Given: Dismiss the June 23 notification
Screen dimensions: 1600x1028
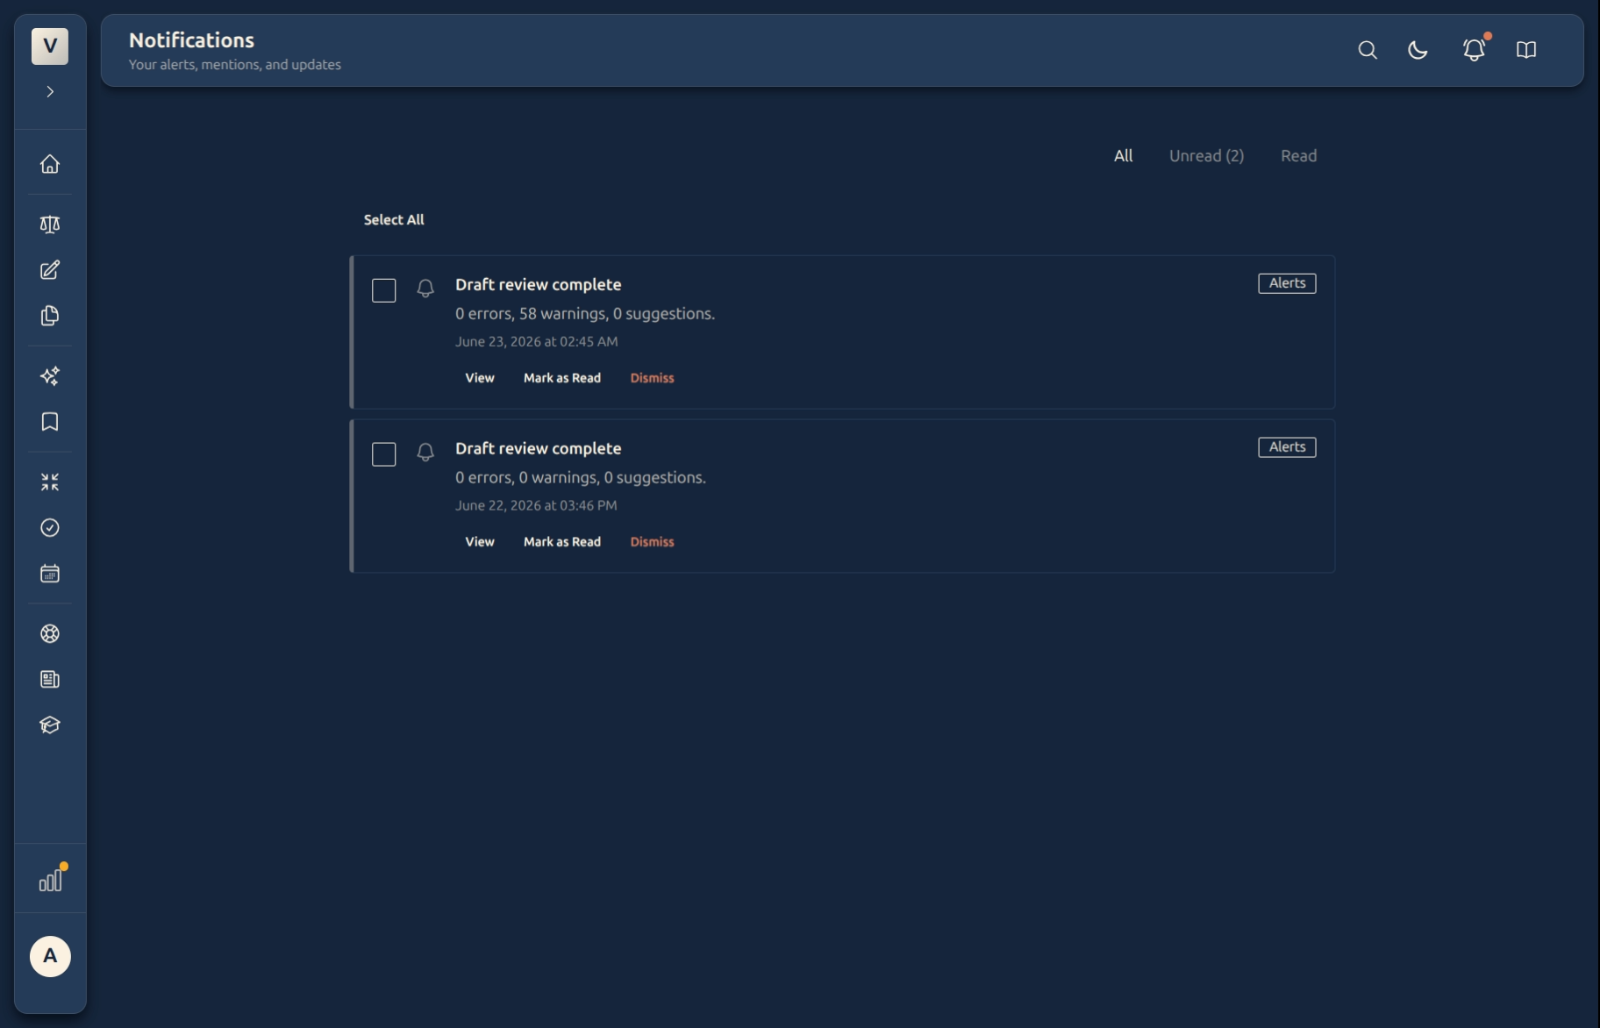Looking at the screenshot, I should click(x=652, y=378).
